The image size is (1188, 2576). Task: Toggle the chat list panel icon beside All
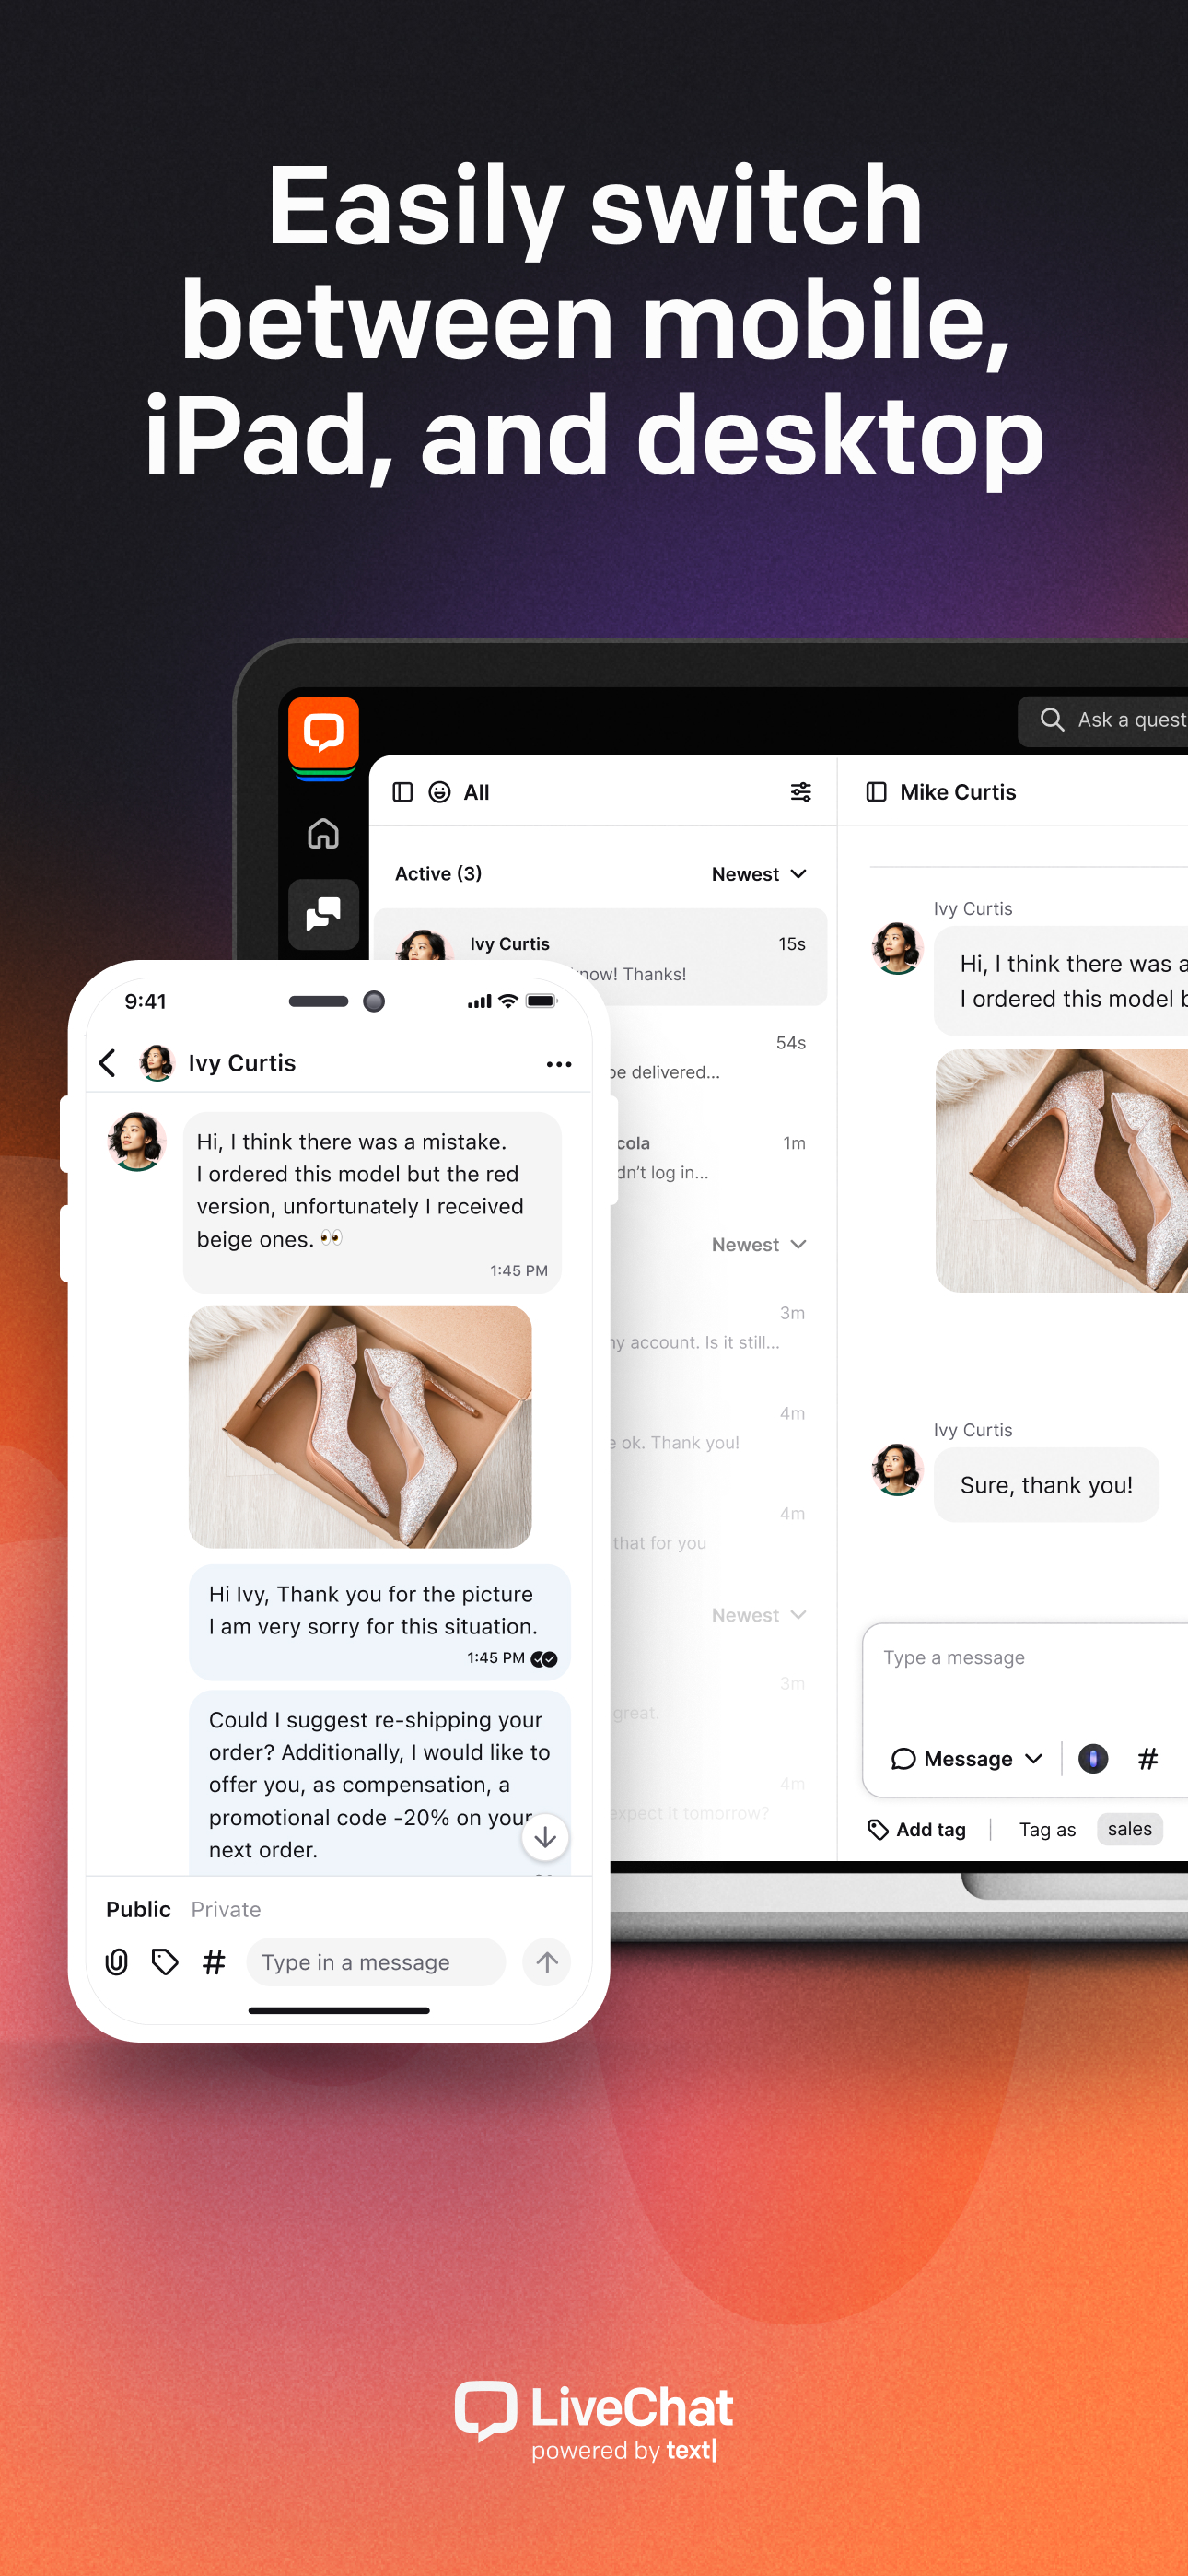pos(403,792)
